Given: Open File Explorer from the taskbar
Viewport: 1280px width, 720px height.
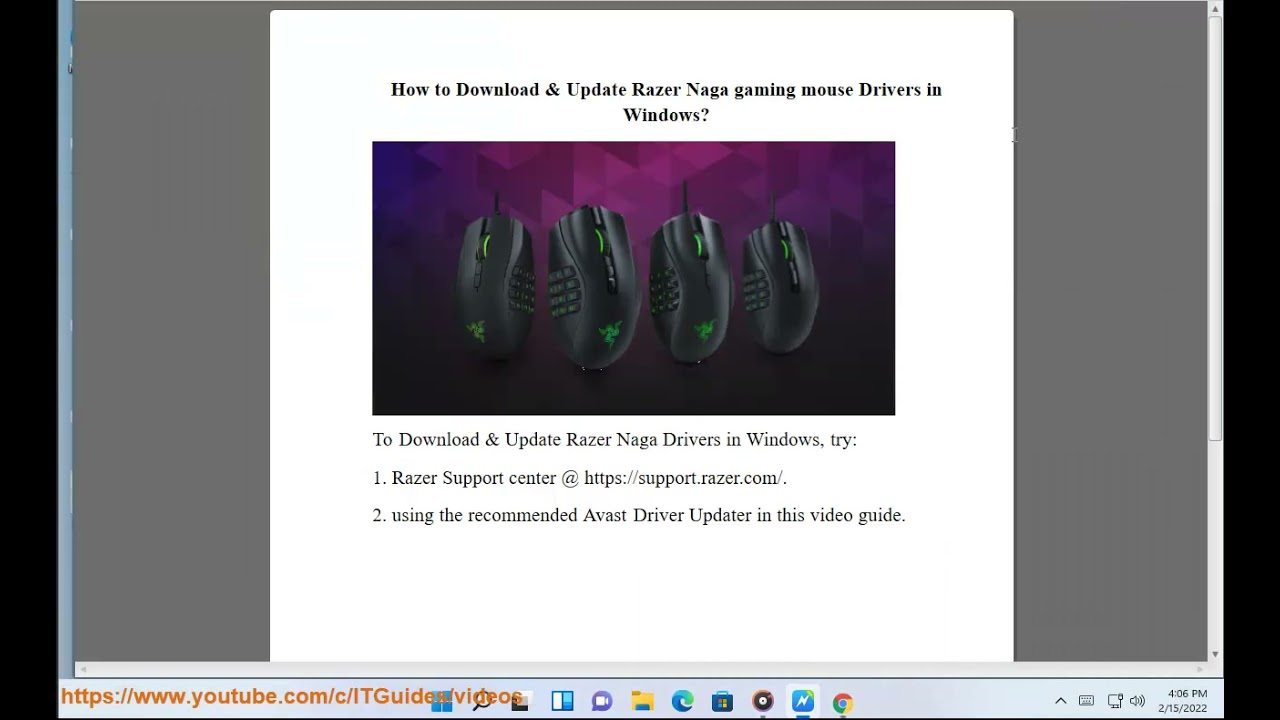Looking at the screenshot, I should 642,702.
